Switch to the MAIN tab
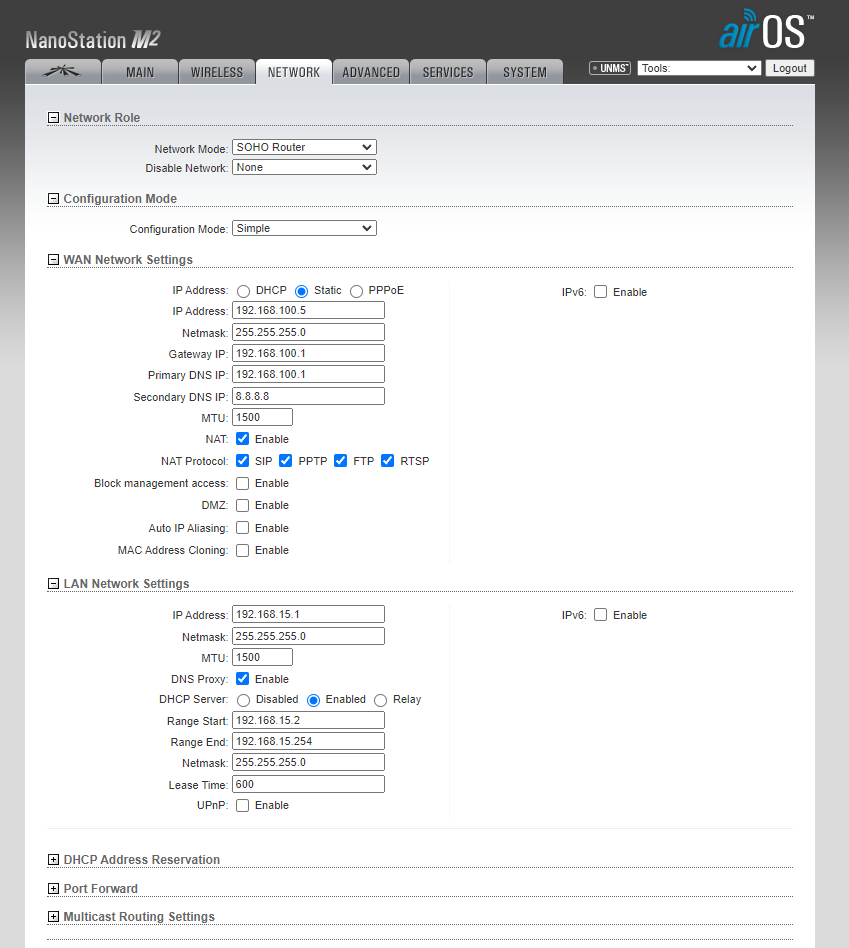This screenshot has height=948, width=849. (140, 72)
